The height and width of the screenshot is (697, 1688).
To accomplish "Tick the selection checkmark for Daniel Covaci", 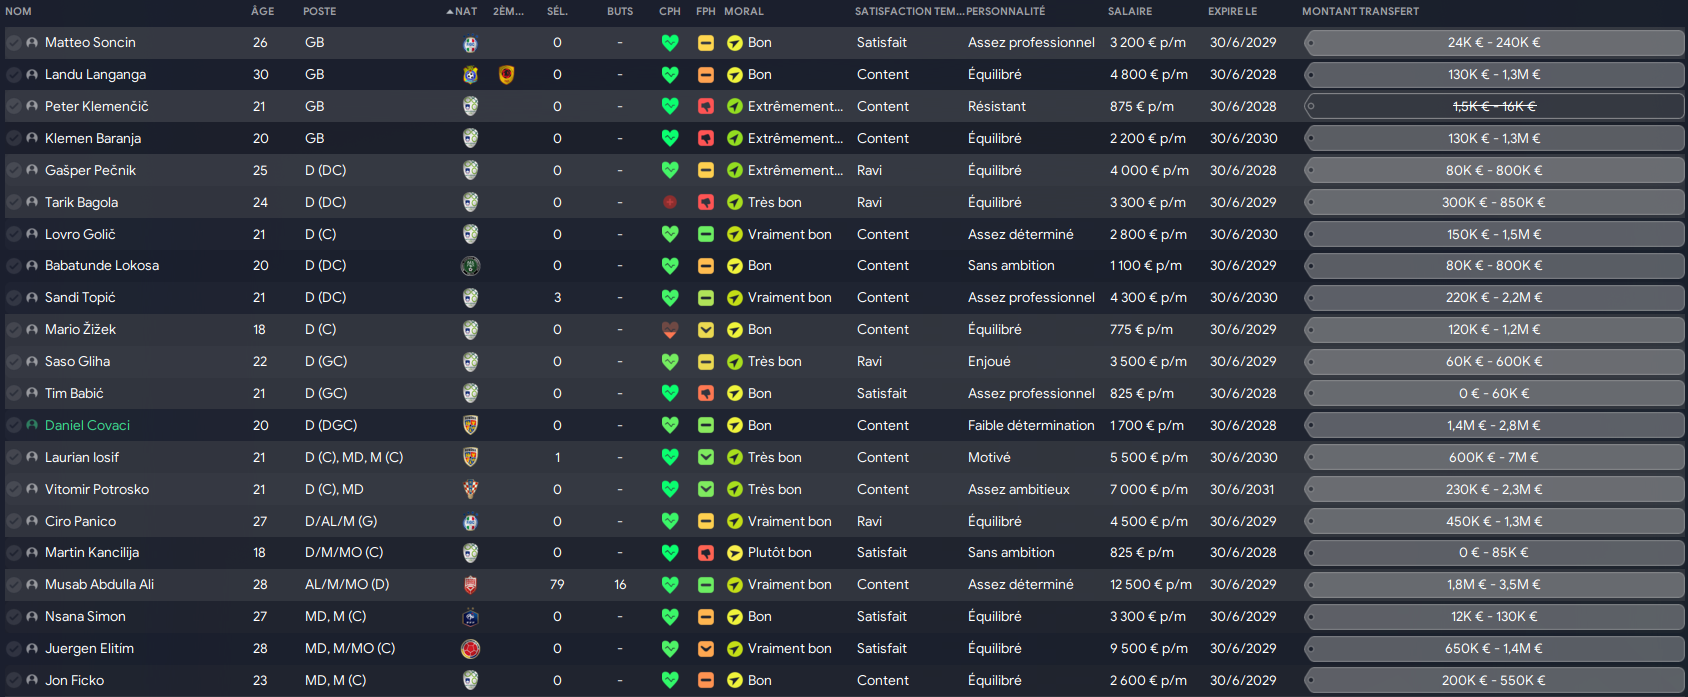I will tap(13, 425).
